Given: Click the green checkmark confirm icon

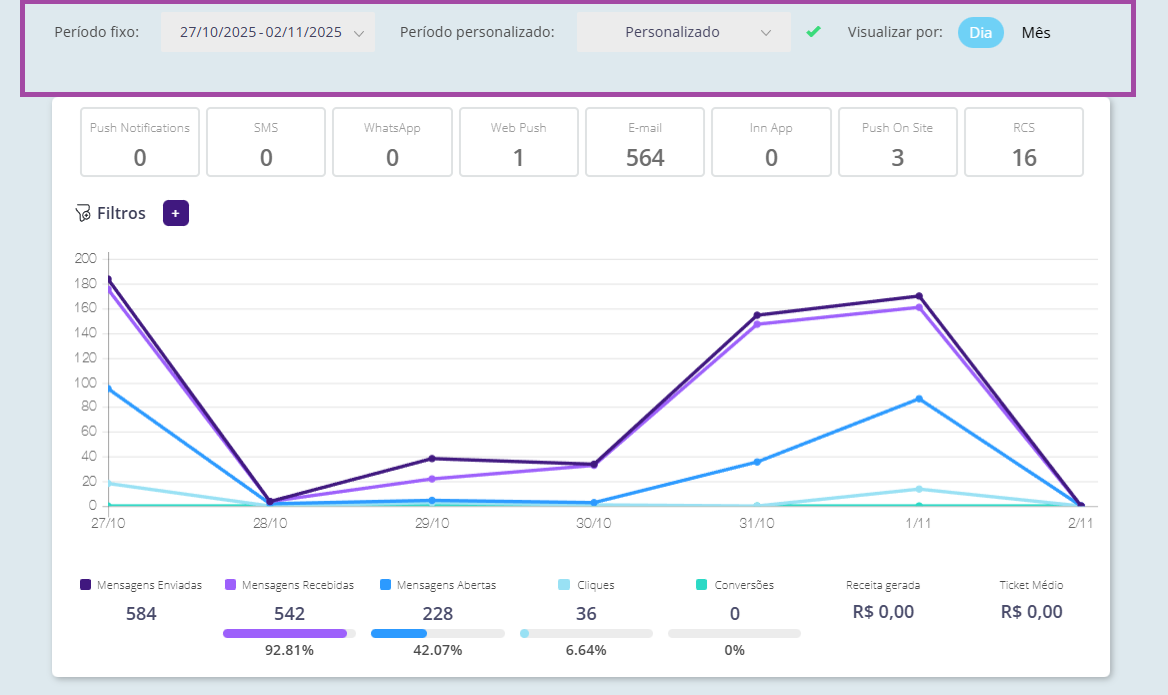Looking at the screenshot, I should coord(813,32).
